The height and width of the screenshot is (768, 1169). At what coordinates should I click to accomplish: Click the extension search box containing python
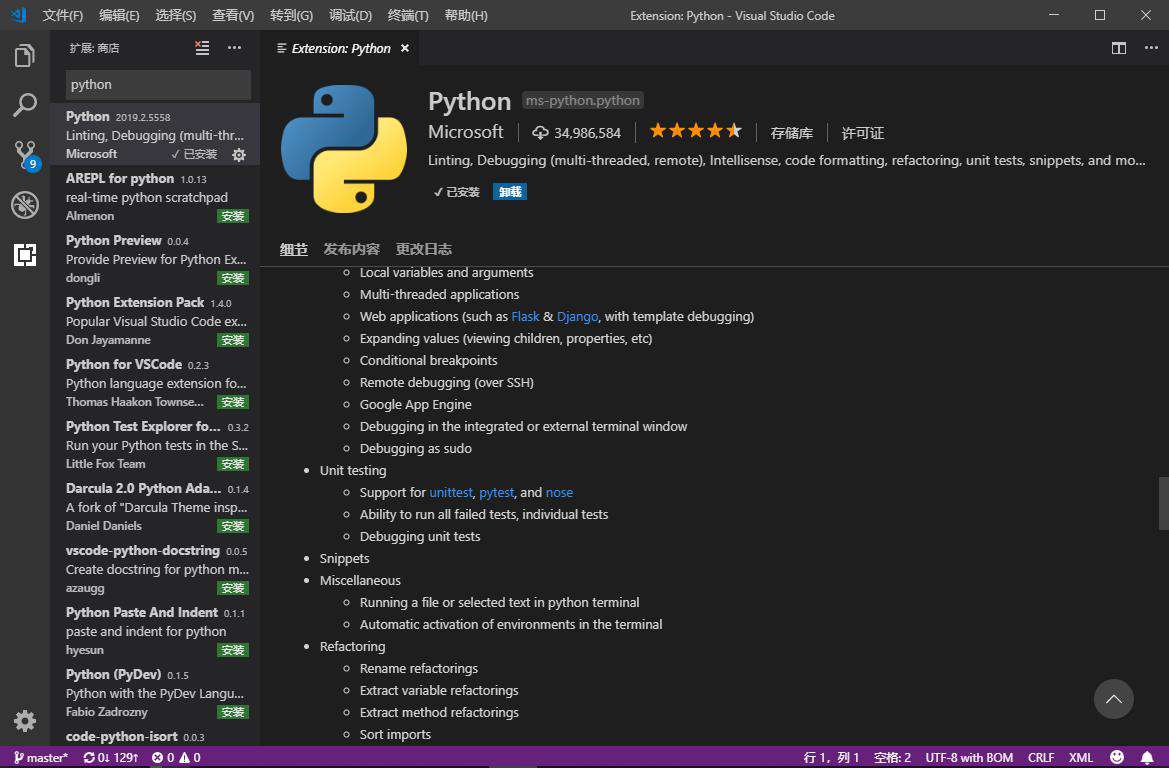click(x=158, y=85)
